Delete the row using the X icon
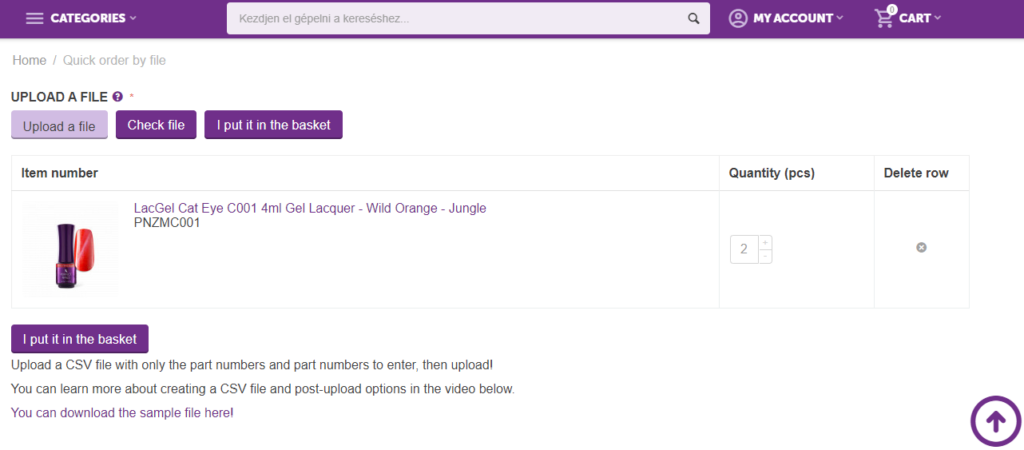The image size is (1024, 450). 921,247
